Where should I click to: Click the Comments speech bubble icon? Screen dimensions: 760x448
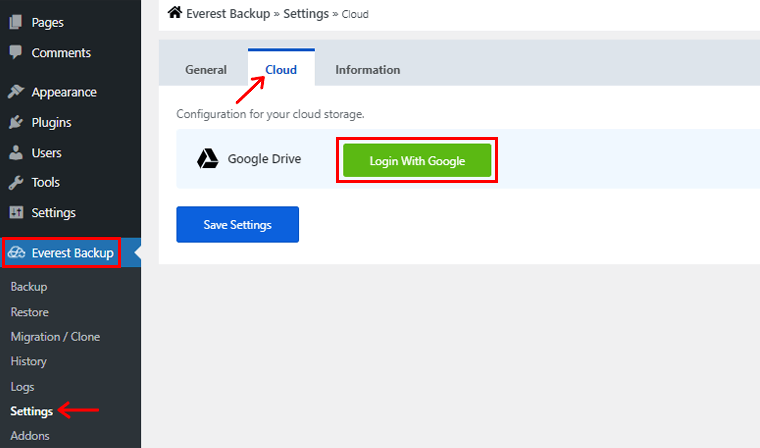click(16, 52)
